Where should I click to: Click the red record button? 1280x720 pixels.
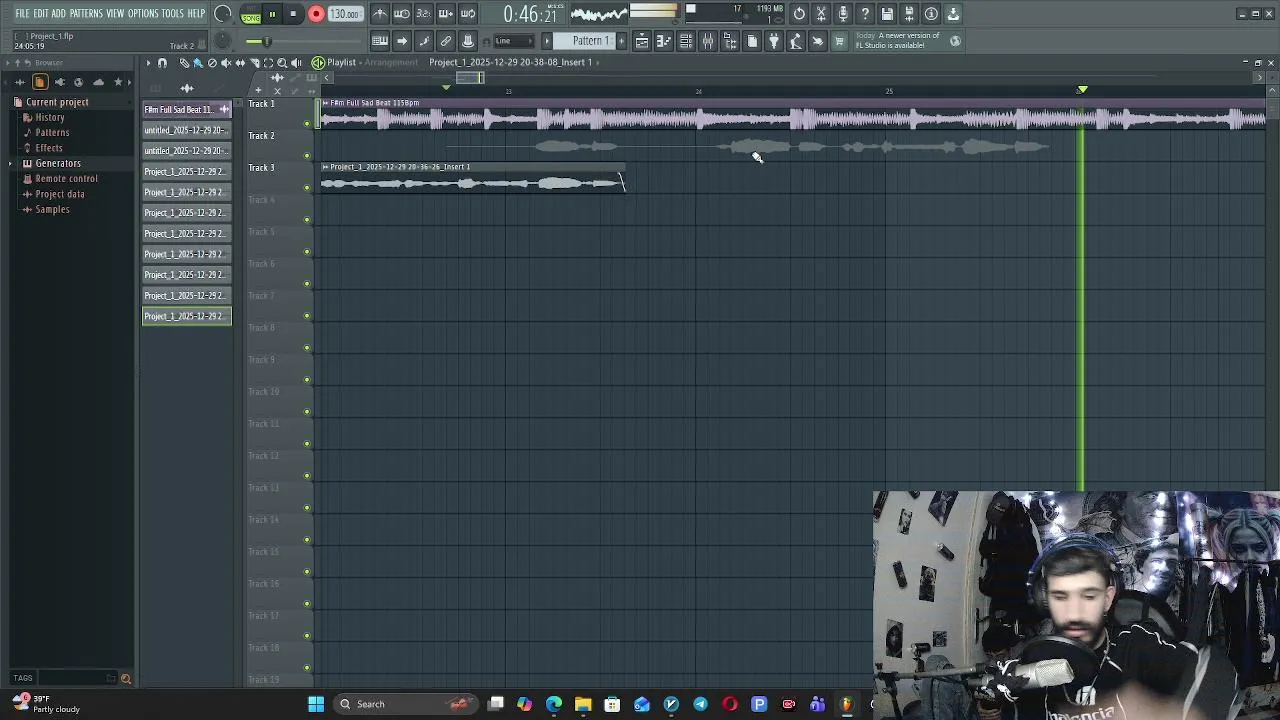point(316,14)
